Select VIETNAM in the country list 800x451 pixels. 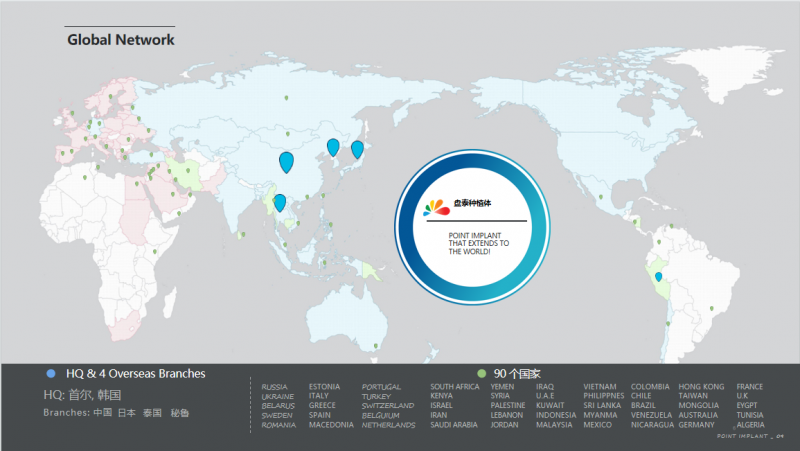point(600,387)
